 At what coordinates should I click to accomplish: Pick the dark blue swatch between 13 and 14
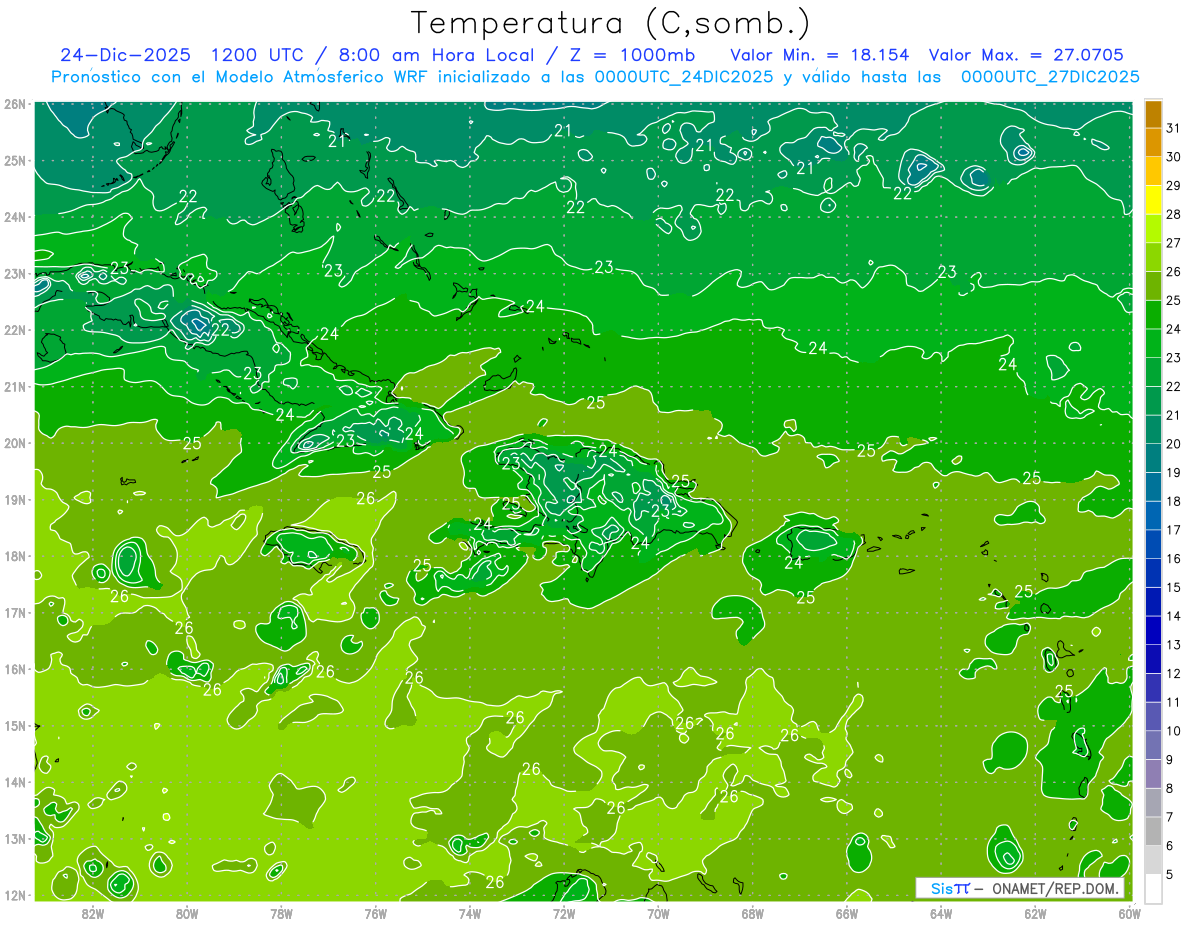tap(1154, 630)
